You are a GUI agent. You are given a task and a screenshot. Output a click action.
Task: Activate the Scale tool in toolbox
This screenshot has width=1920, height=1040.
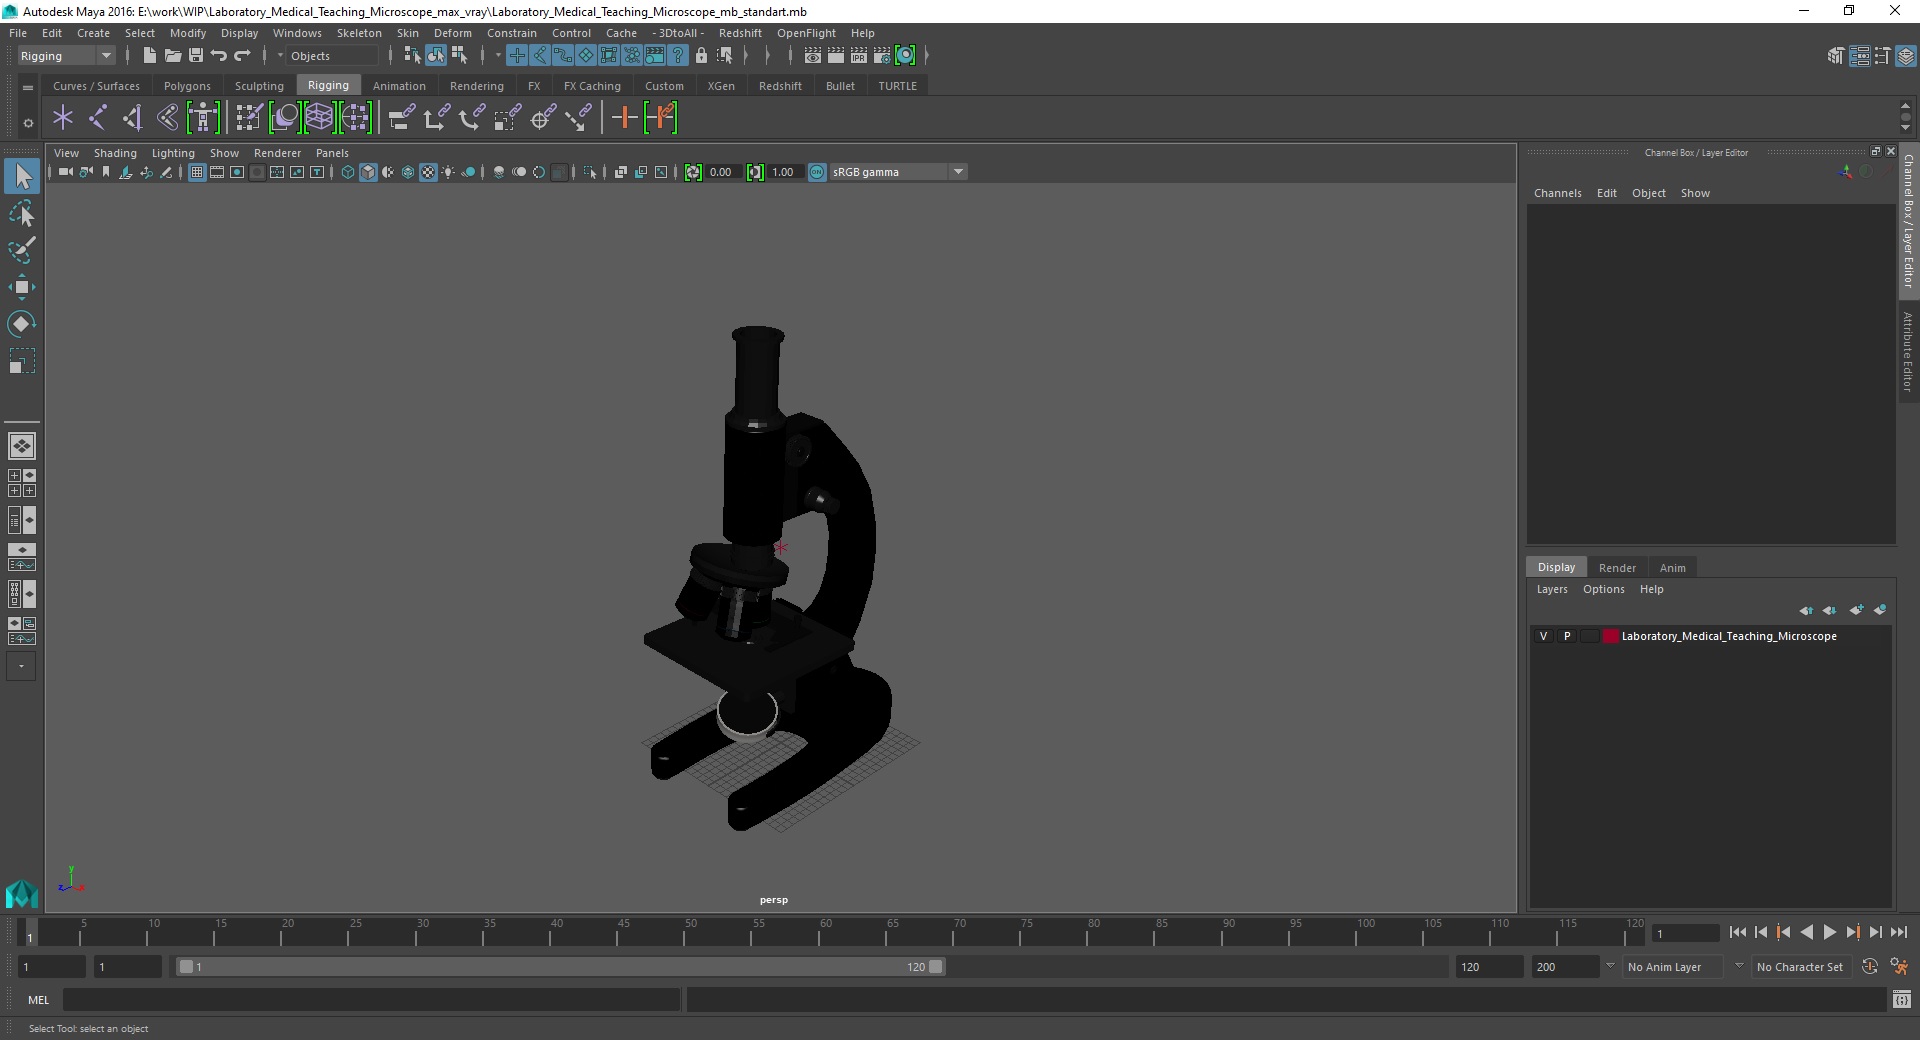(x=22, y=361)
